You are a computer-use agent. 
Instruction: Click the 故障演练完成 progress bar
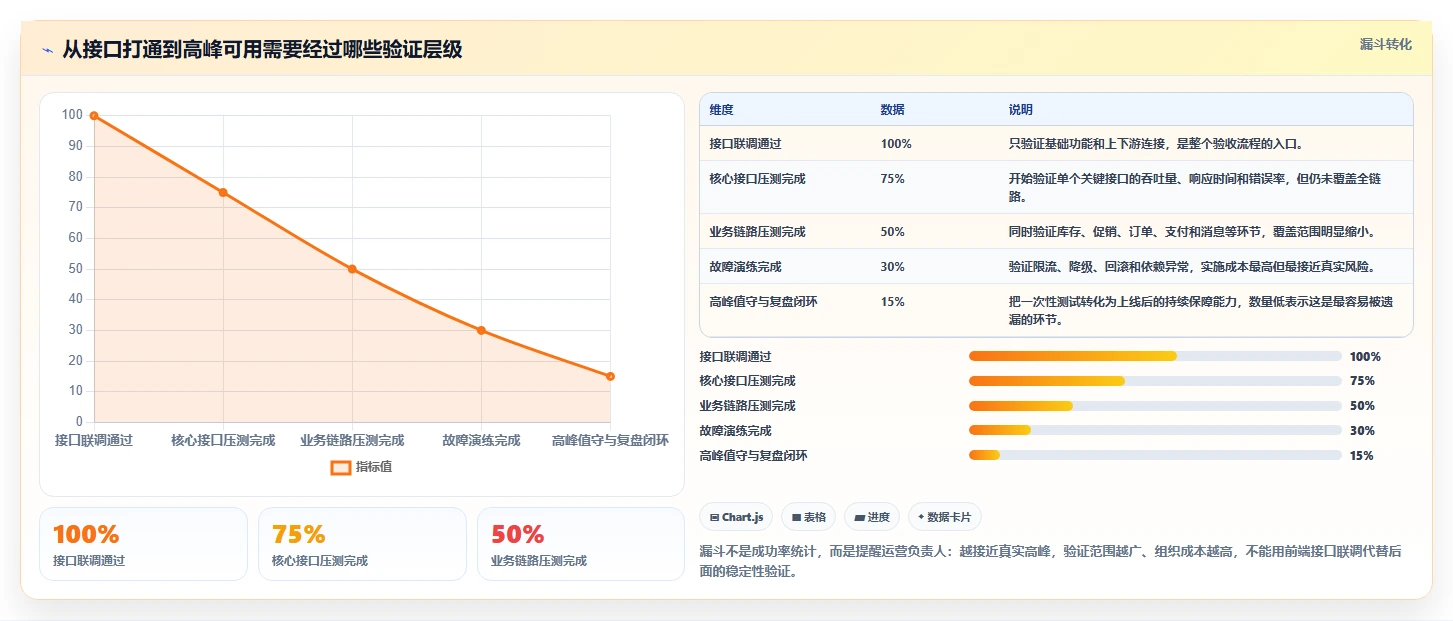pos(1155,430)
